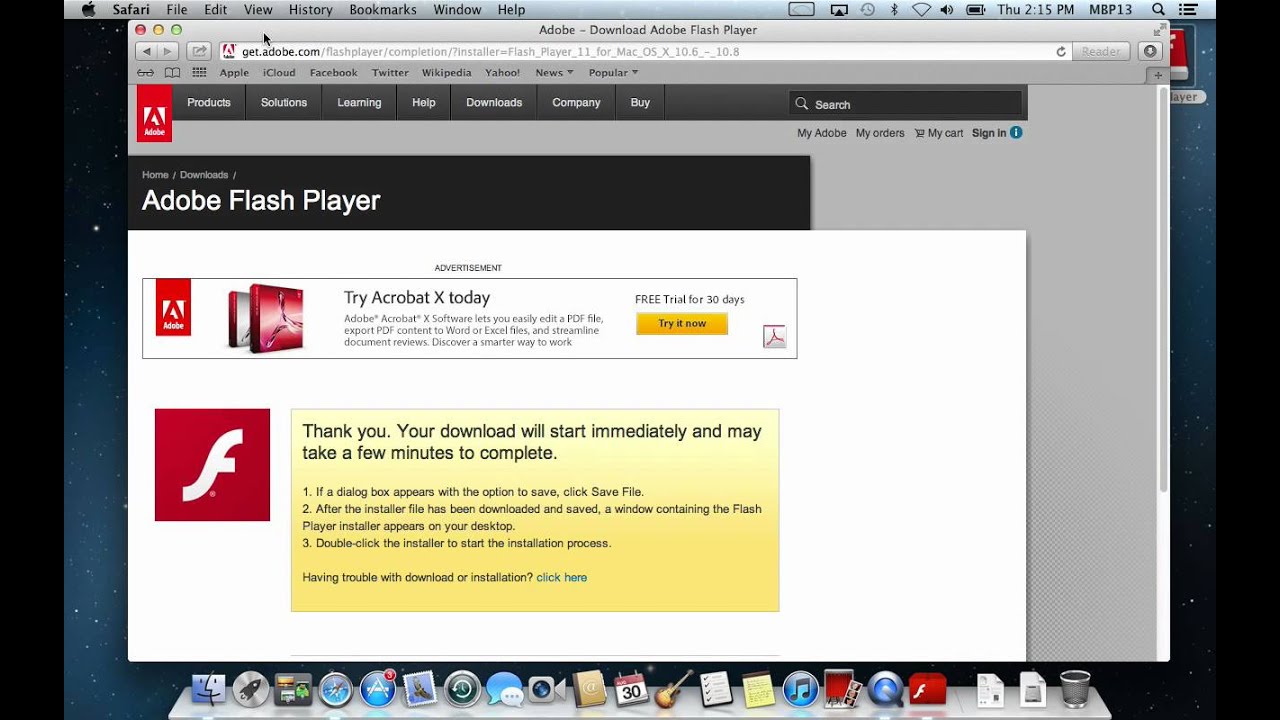Click the Adobe logo in the navigation bar
Screen dimensions: 1280x720
(x=154, y=114)
